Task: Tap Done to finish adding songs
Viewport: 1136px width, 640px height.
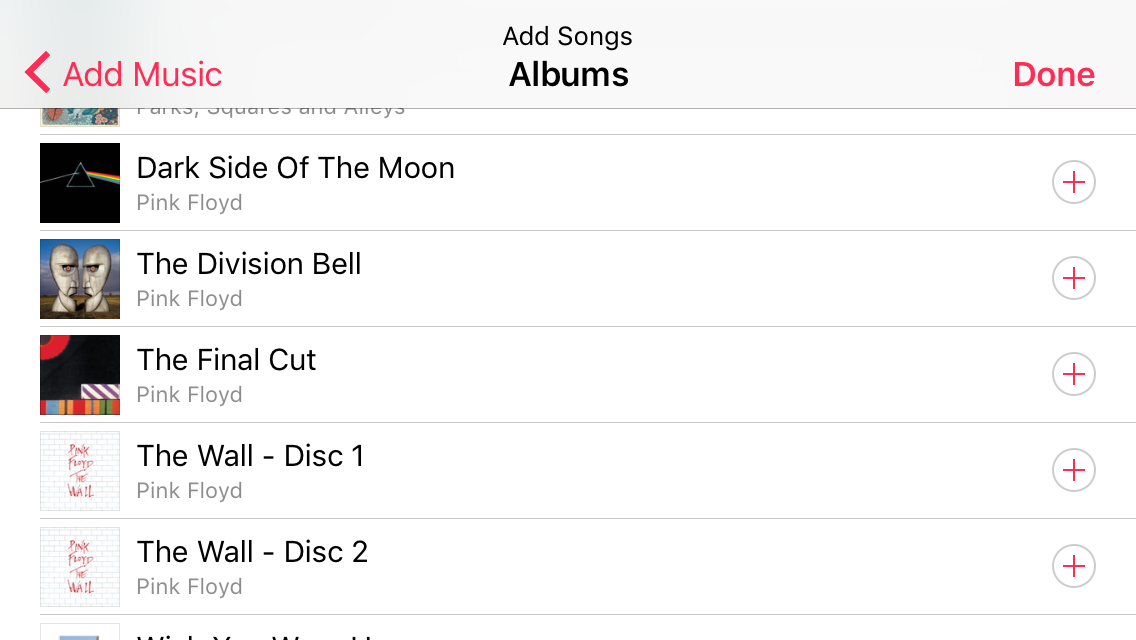Action: [x=1053, y=74]
